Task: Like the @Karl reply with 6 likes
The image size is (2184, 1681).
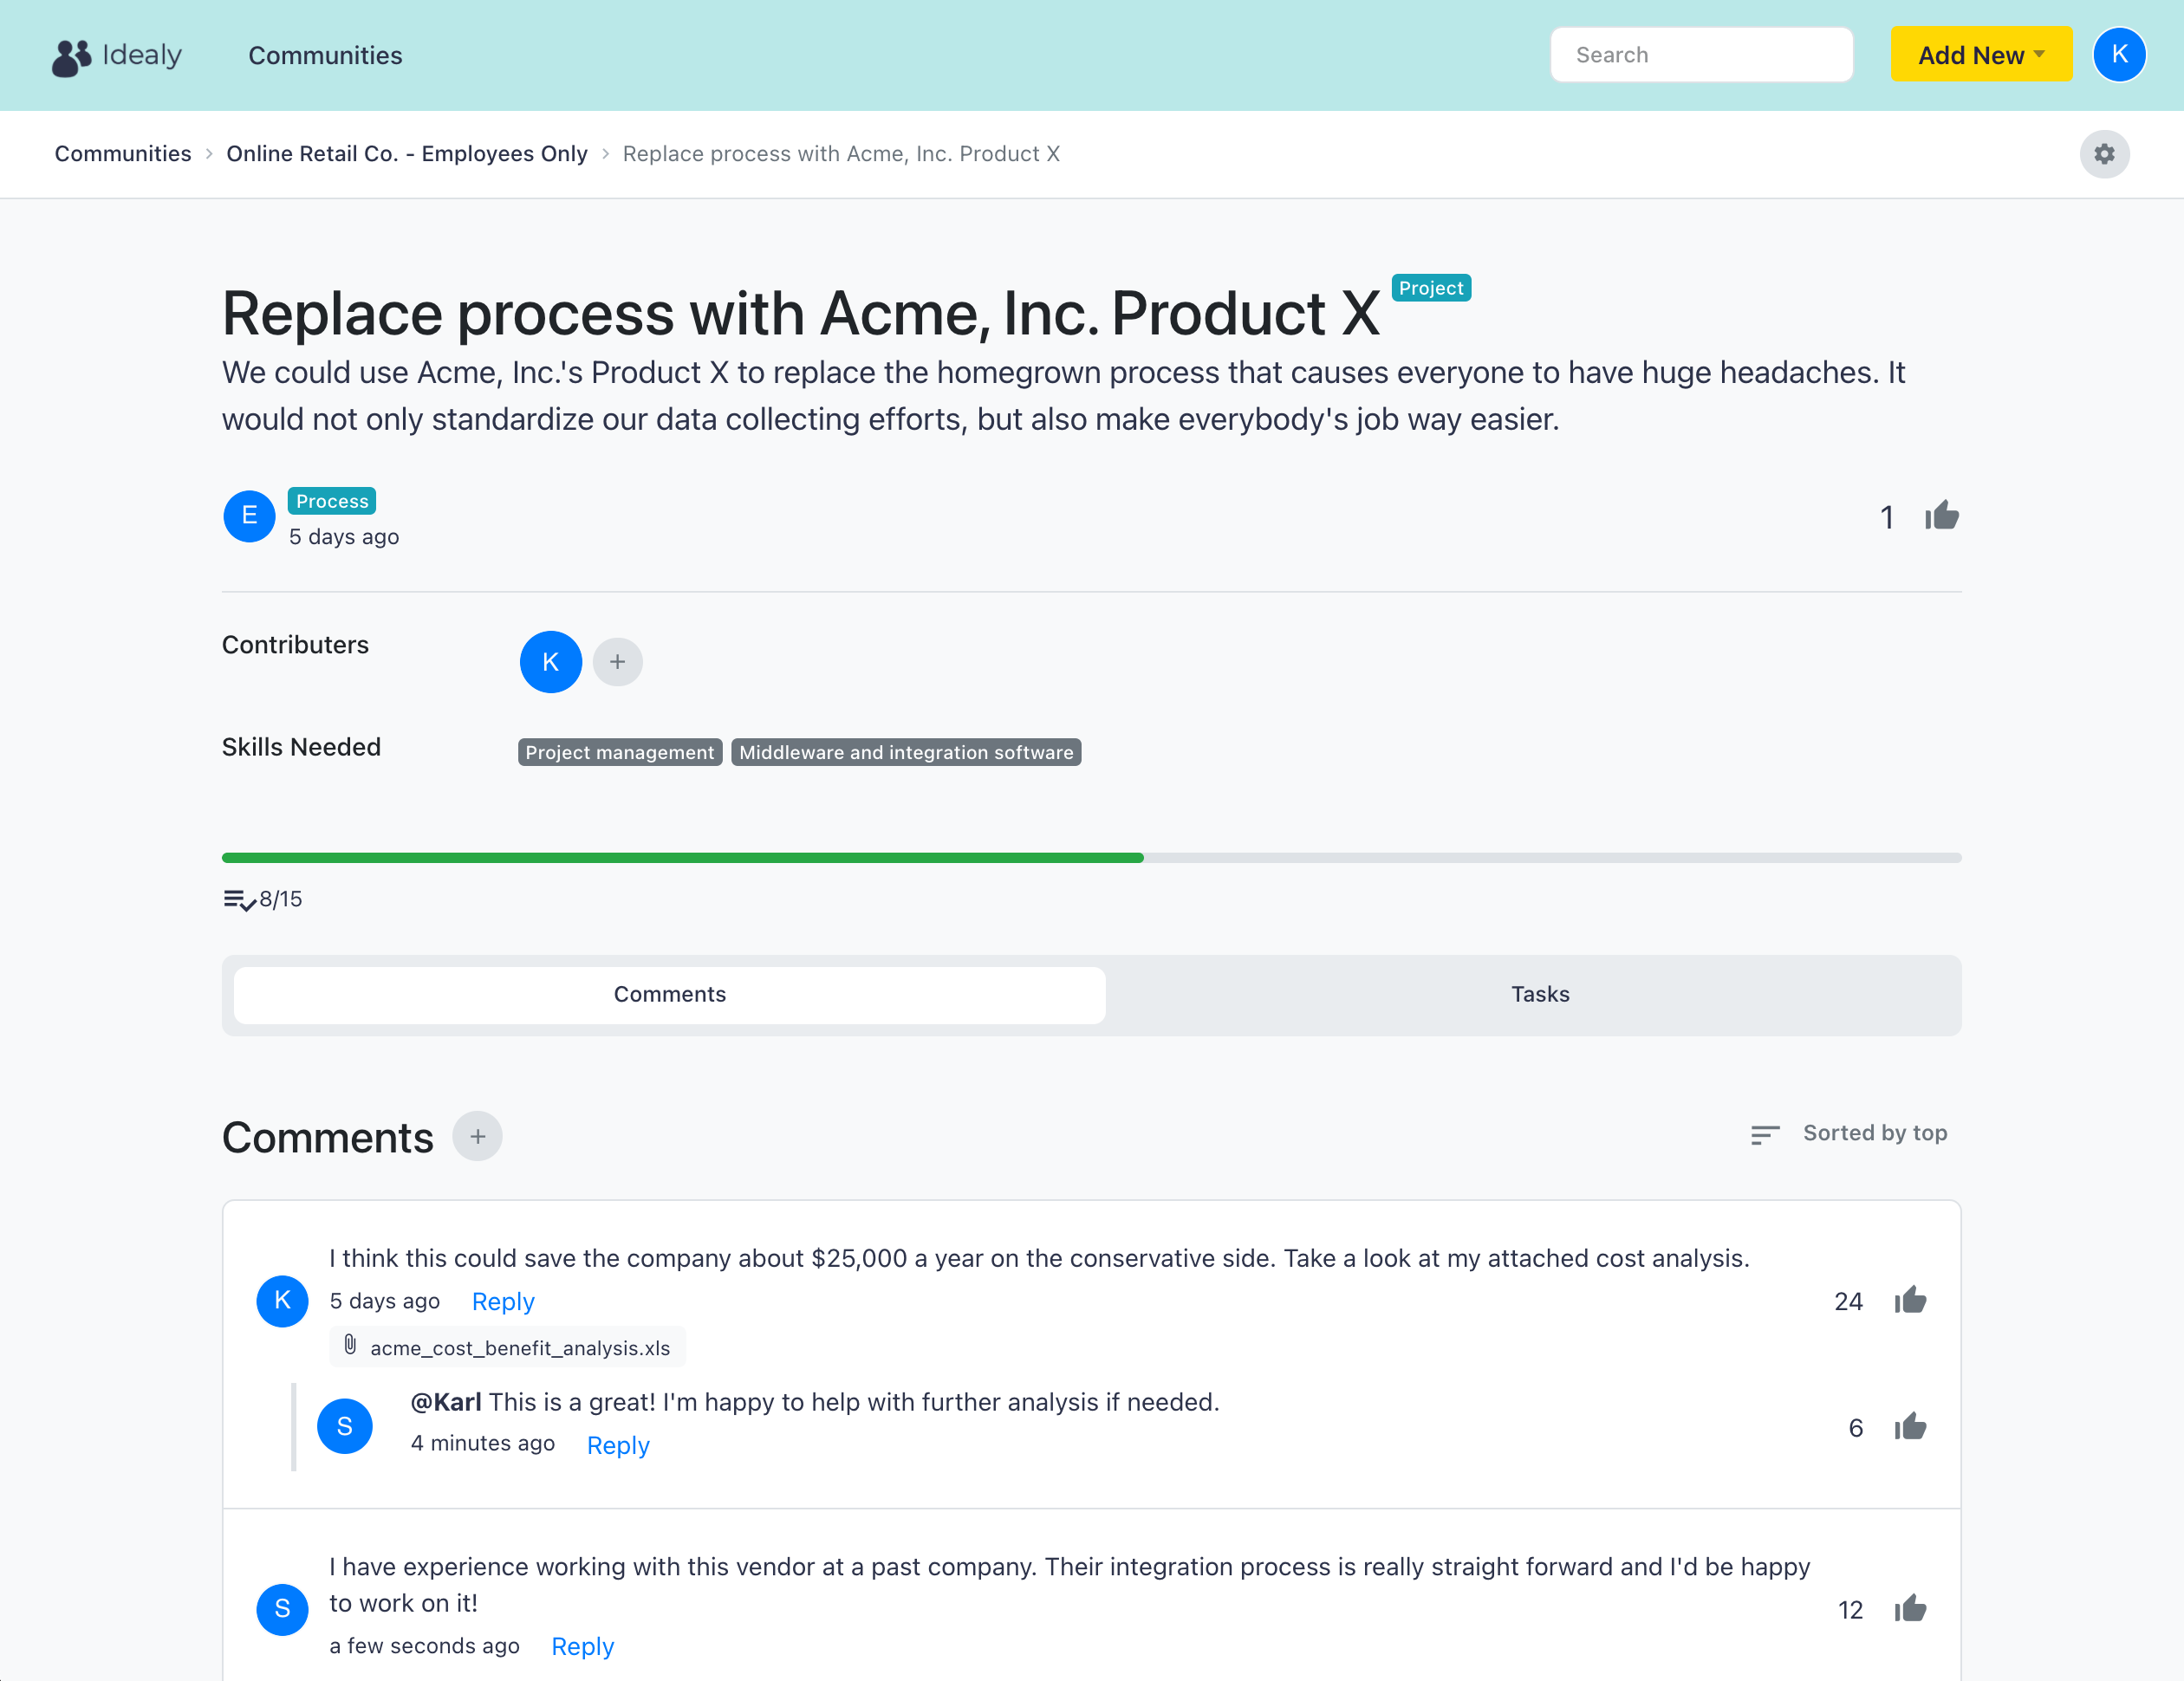Action: pos(1910,1427)
